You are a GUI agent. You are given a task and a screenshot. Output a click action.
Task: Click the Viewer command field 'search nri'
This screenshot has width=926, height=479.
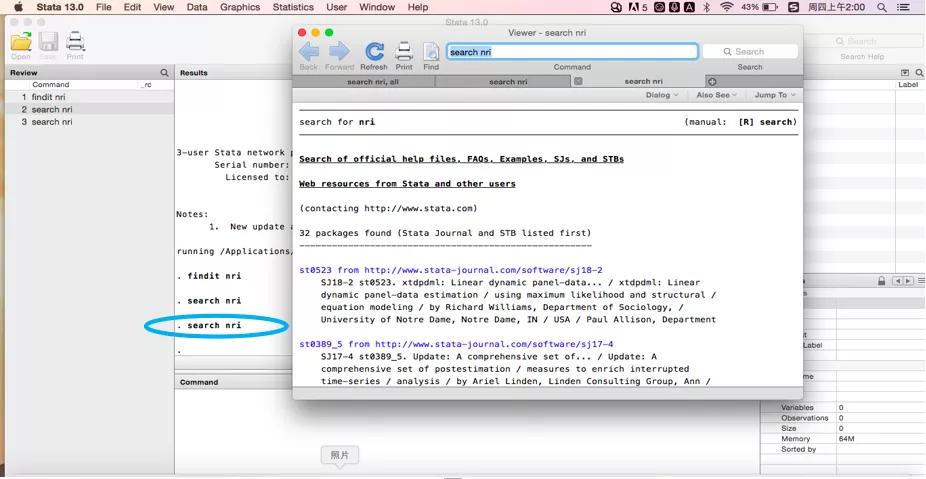(572, 52)
